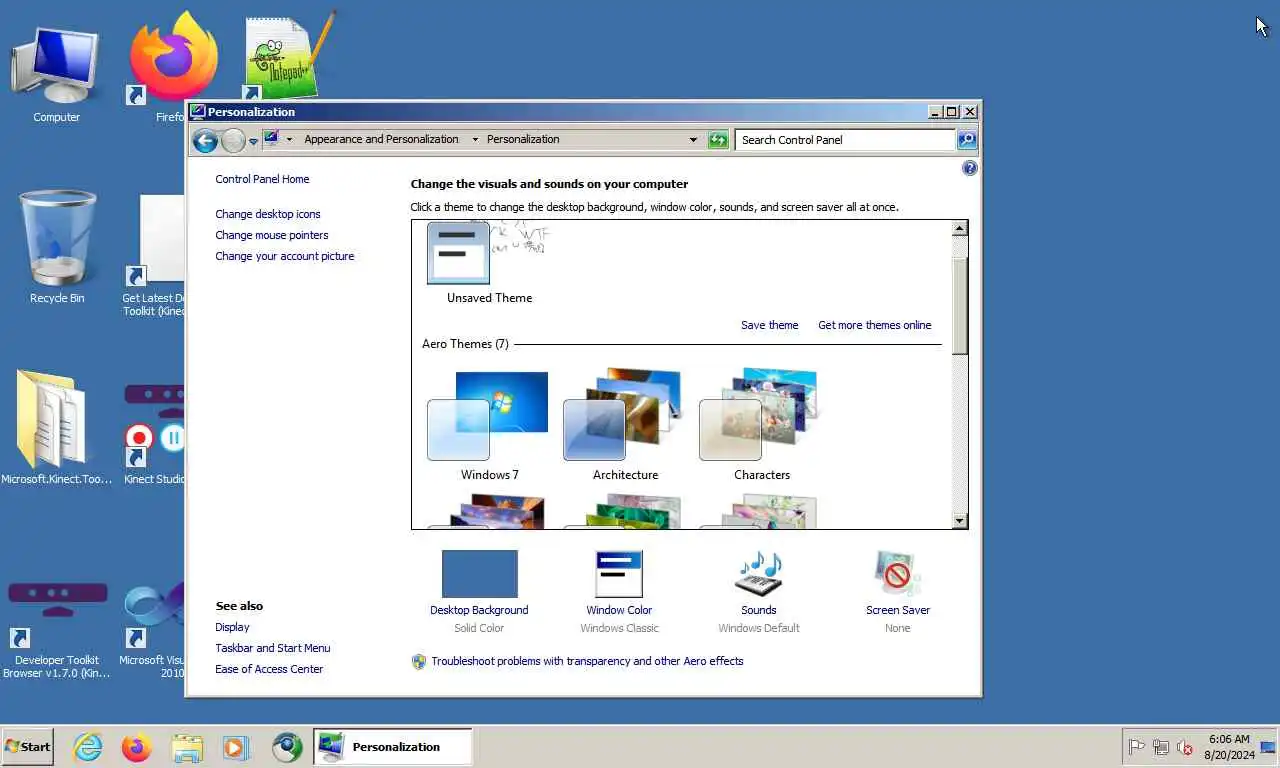
Task: Click Change mouse pointers link
Action: [272, 235]
